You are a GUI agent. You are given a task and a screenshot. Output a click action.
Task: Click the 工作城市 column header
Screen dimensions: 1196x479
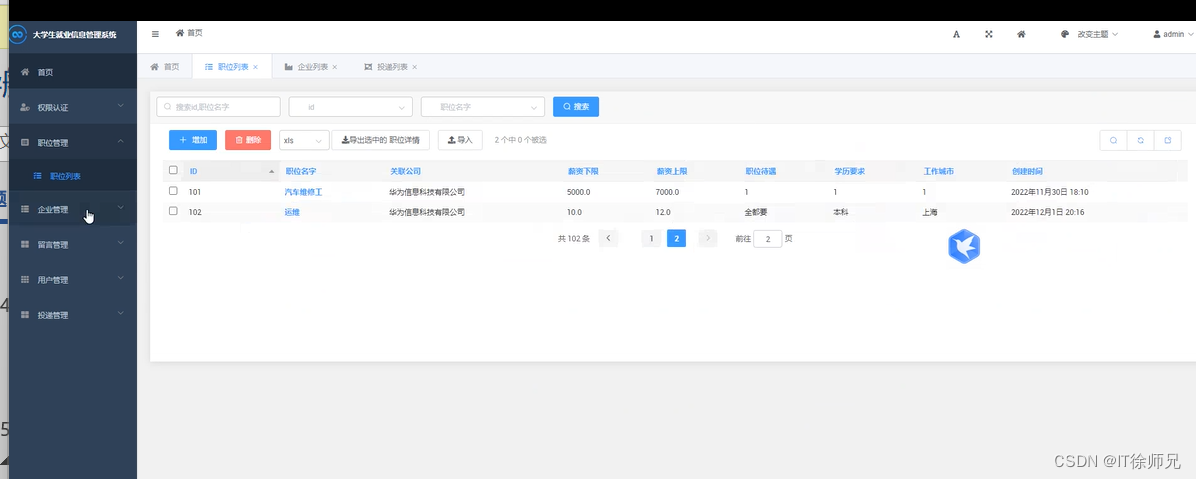pyautogui.click(x=938, y=172)
